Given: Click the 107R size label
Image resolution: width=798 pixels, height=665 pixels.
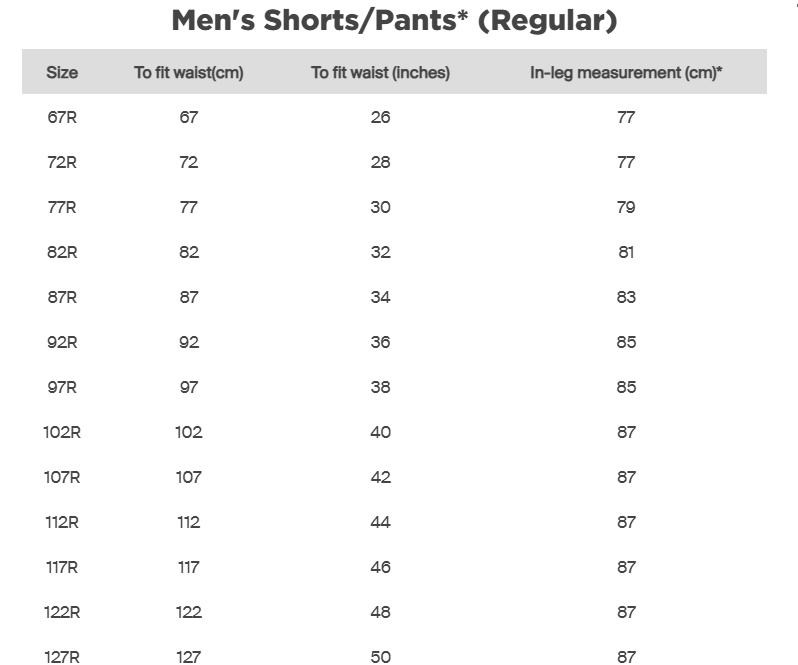Looking at the screenshot, I should point(62,477).
